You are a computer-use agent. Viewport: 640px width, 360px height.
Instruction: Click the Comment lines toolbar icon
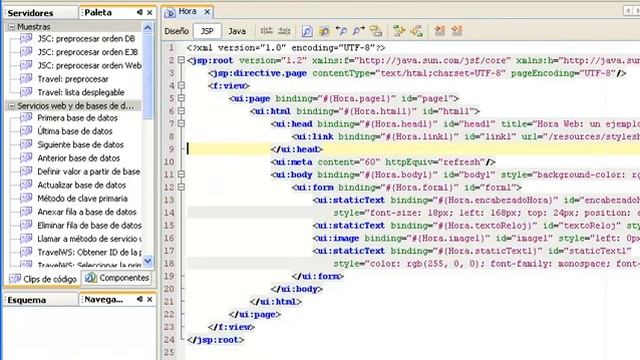tap(440, 31)
